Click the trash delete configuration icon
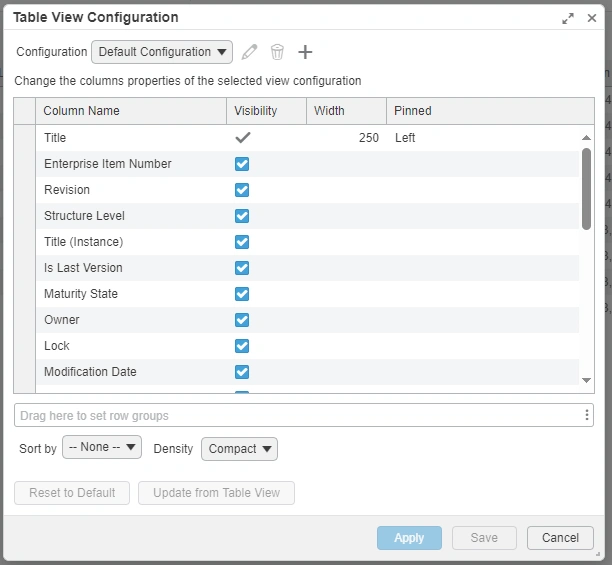 [x=277, y=52]
